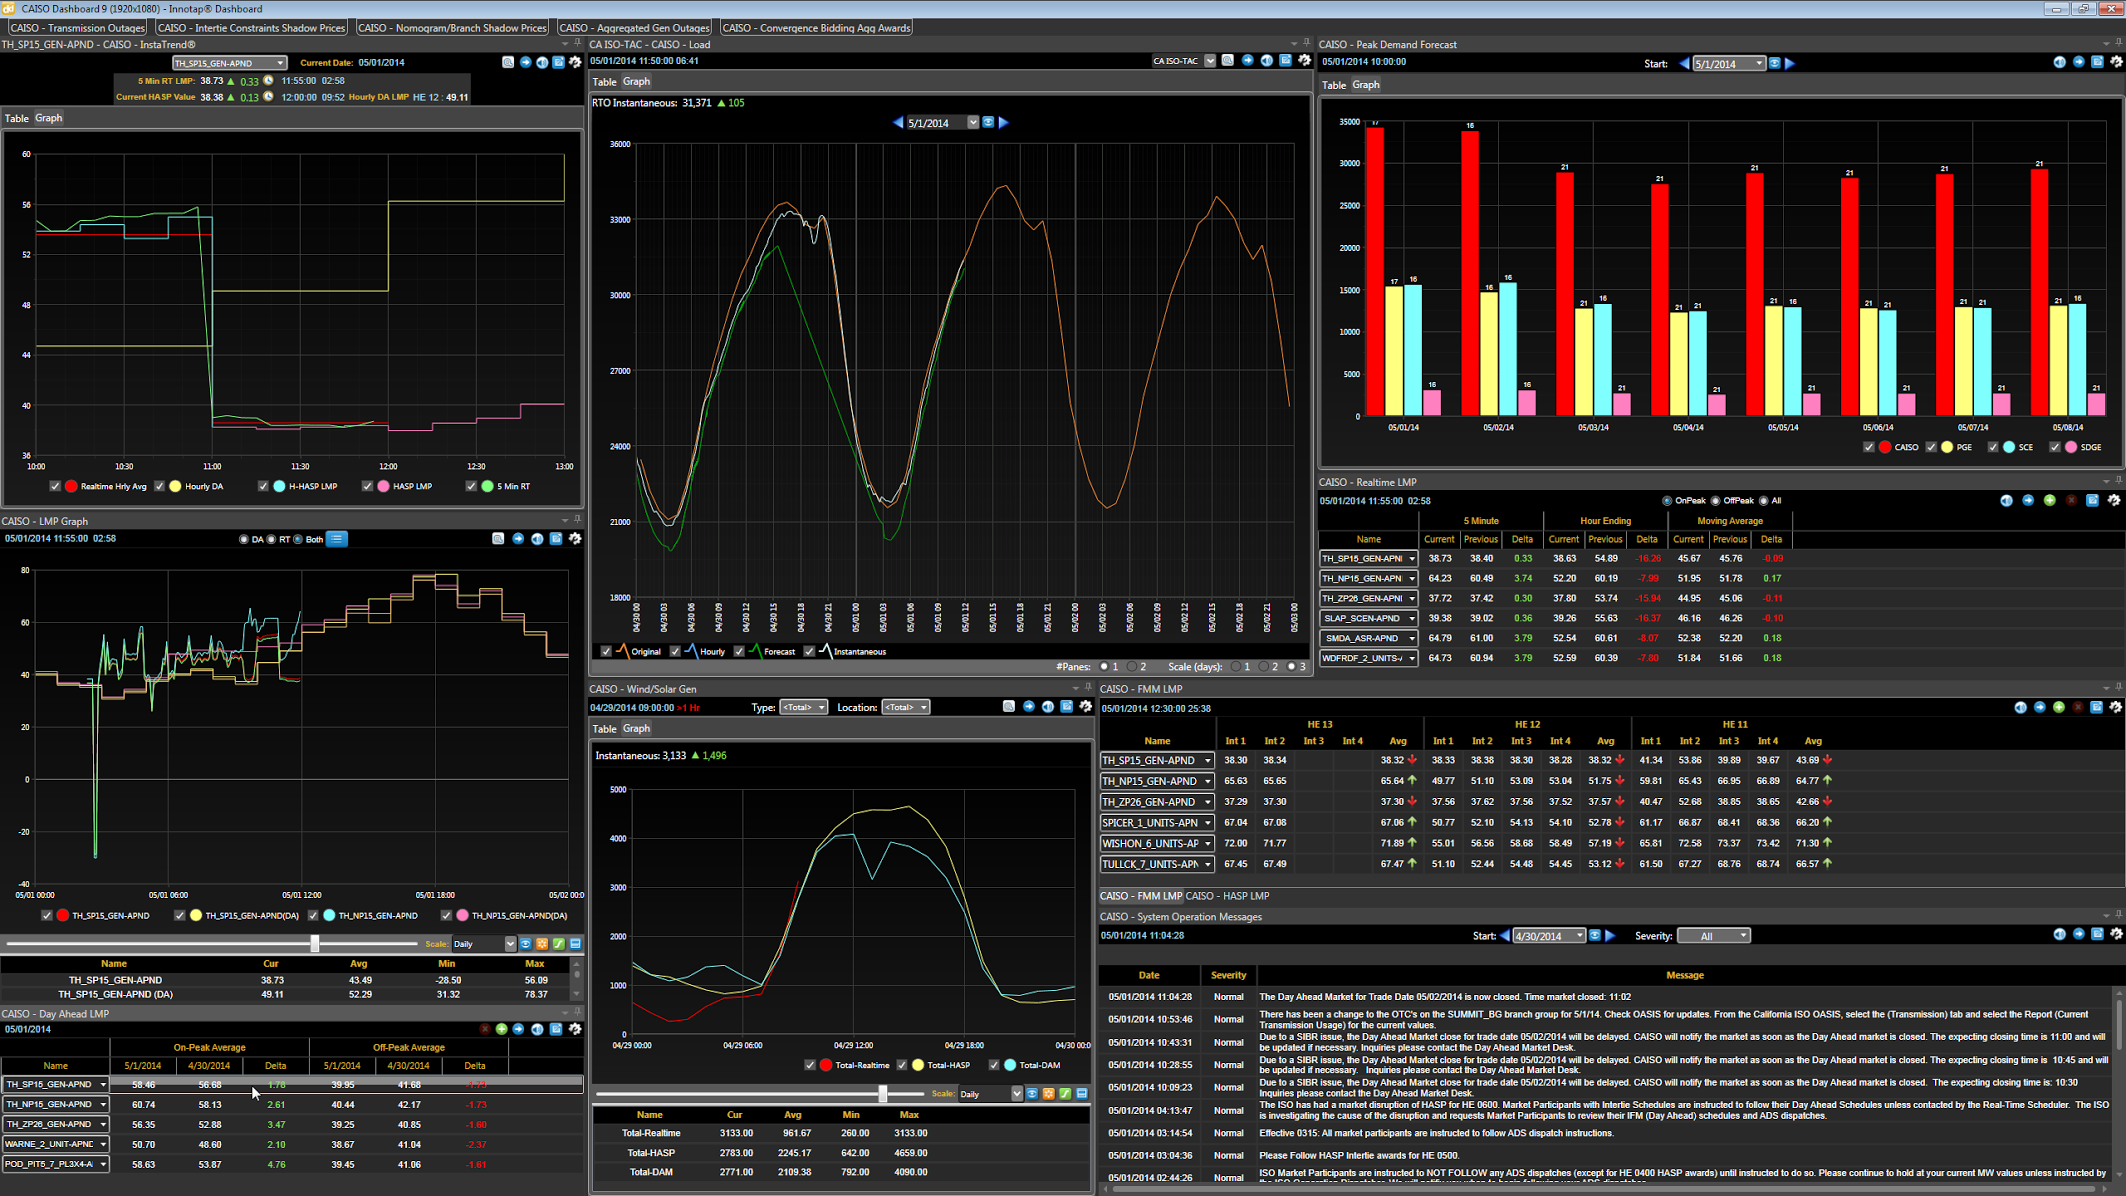Click magnifier icon in CAISO Load panel

pos(1228,61)
